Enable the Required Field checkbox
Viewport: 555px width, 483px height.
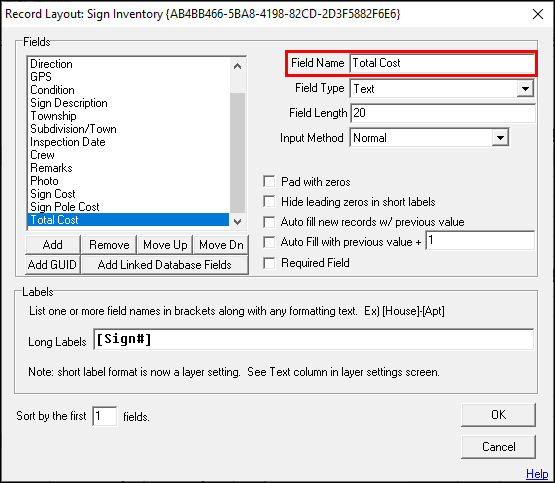(x=269, y=263)
